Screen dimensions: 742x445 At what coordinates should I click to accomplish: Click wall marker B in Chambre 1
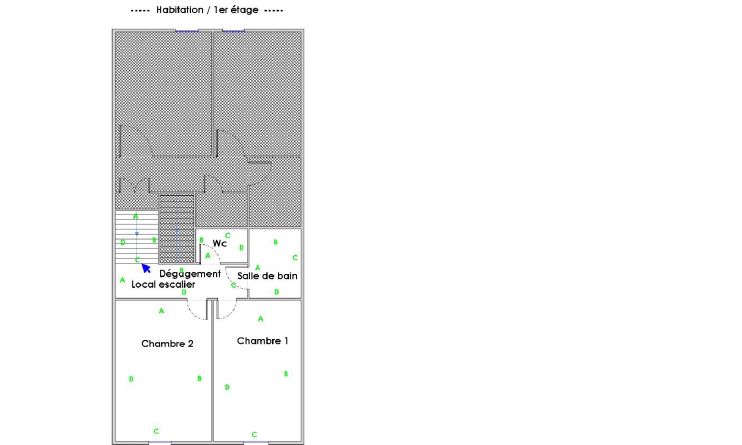[x=286, y=374]
